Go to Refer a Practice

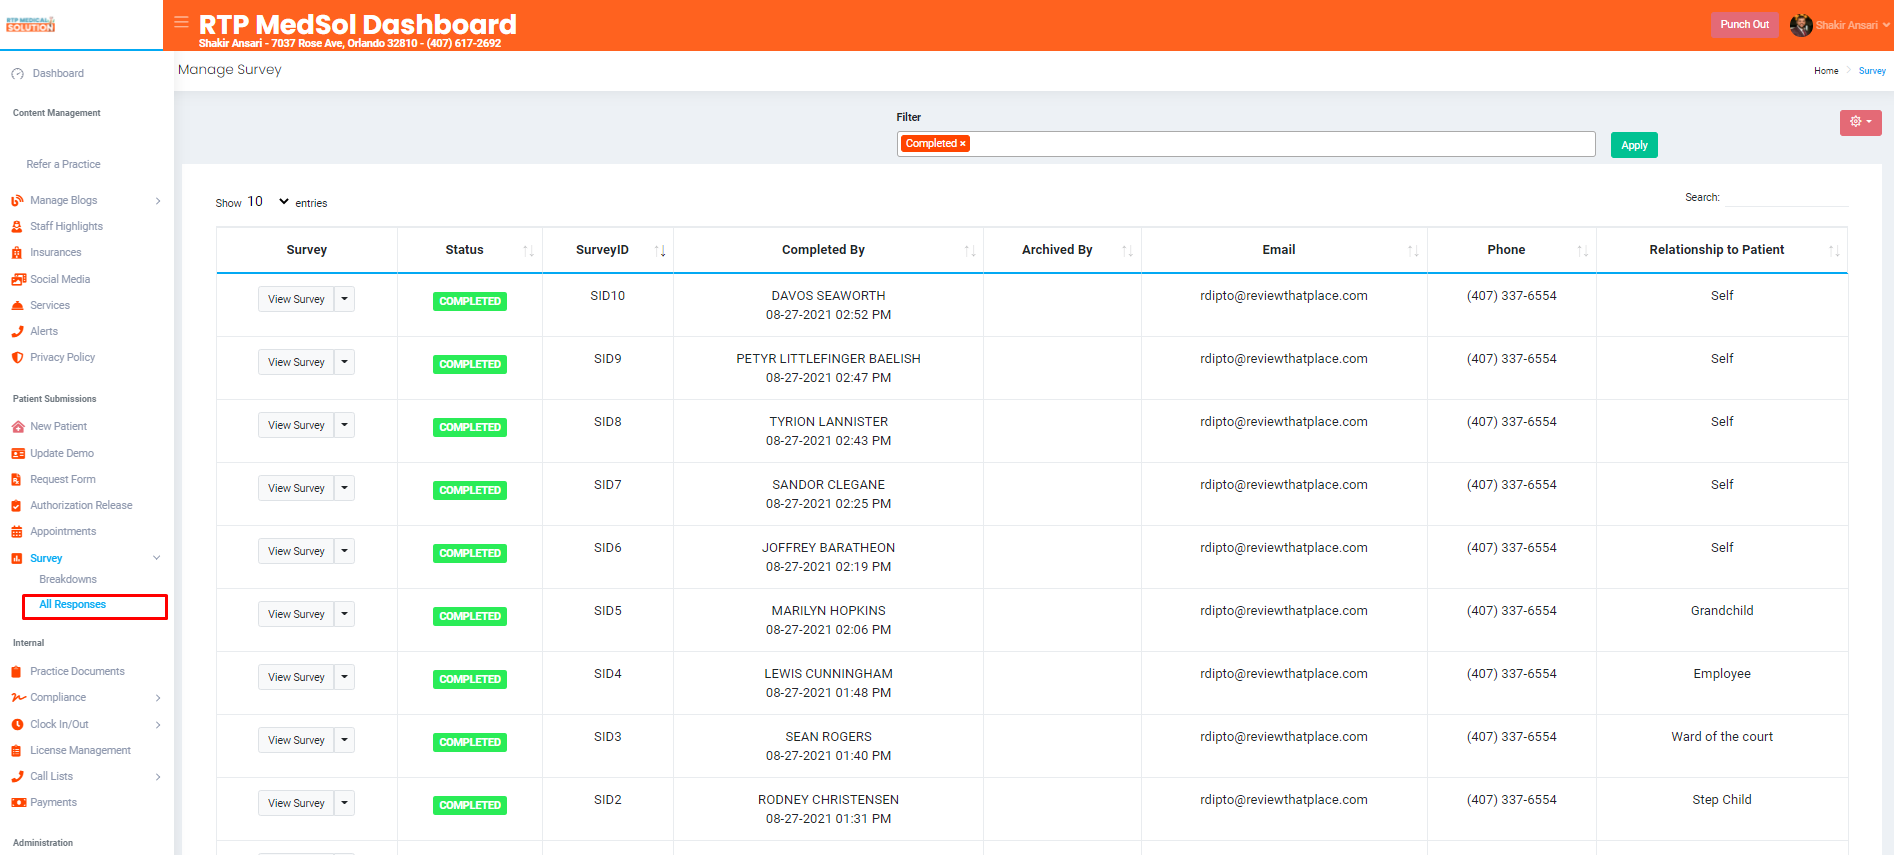click(x=63, y=165)
